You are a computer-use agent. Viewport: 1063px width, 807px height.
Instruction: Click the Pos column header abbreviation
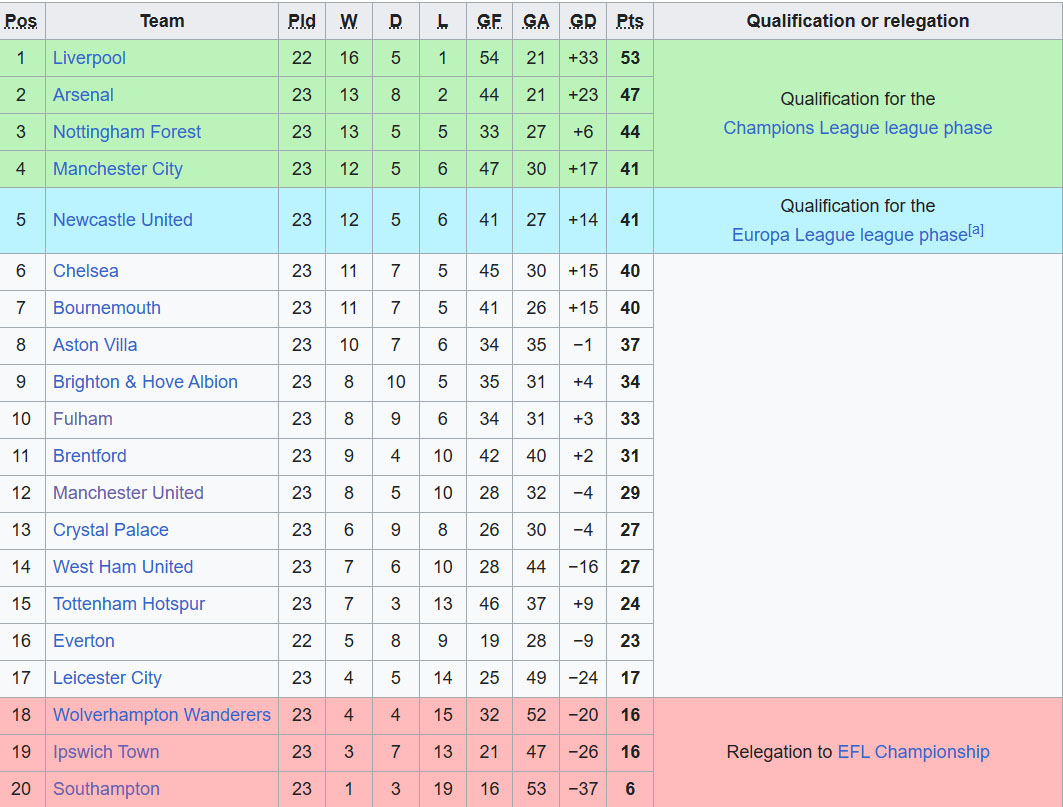click(21, 22)
